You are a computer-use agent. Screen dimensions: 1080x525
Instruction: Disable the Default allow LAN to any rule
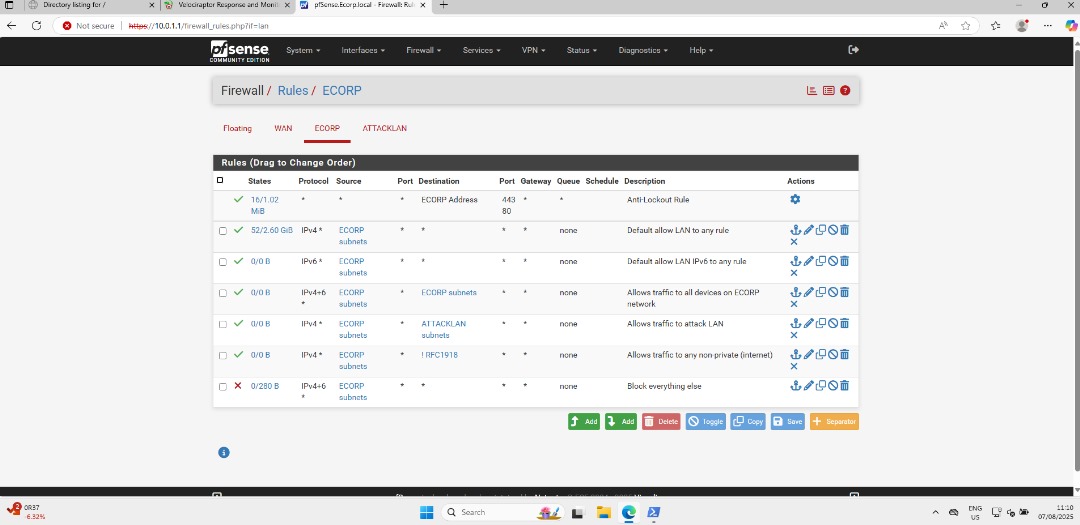point(832,230)
